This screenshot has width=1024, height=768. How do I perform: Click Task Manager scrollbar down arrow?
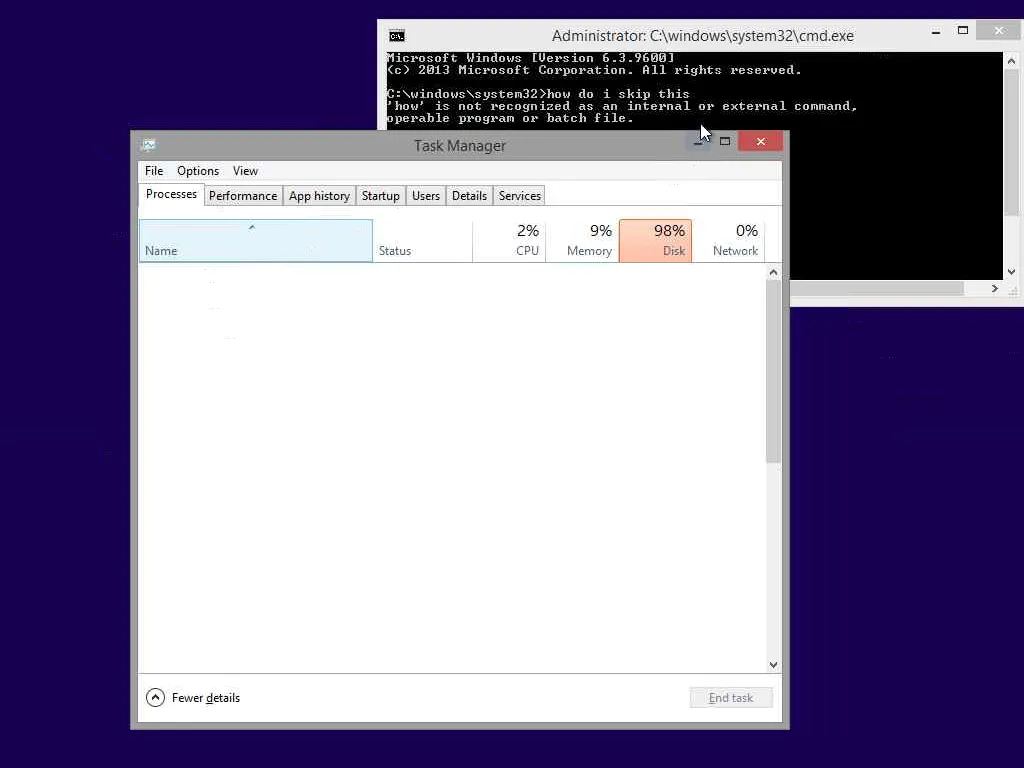[x=773, y=665]
